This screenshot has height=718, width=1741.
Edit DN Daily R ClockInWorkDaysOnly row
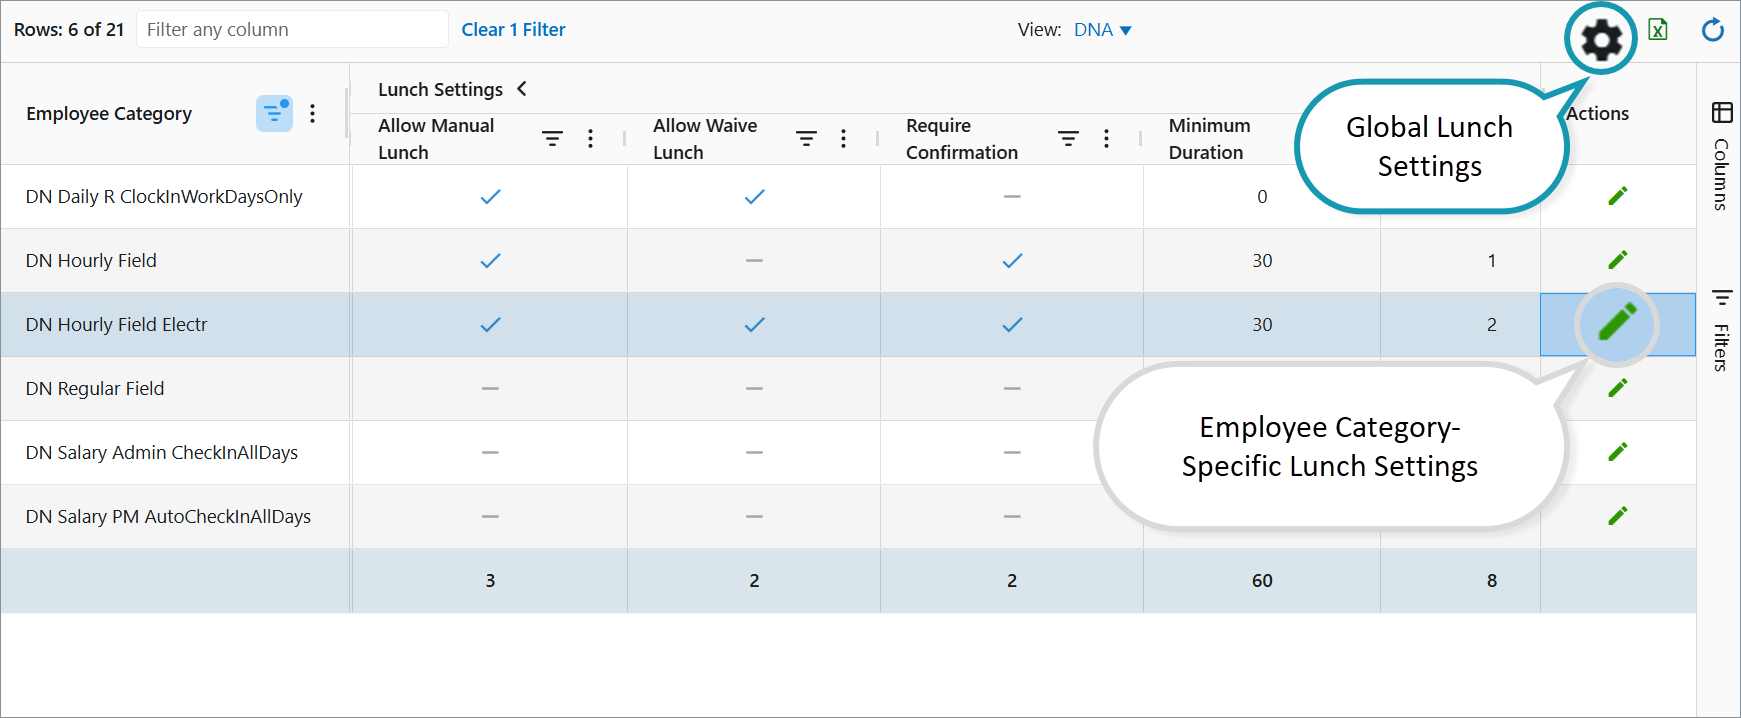1617,196
